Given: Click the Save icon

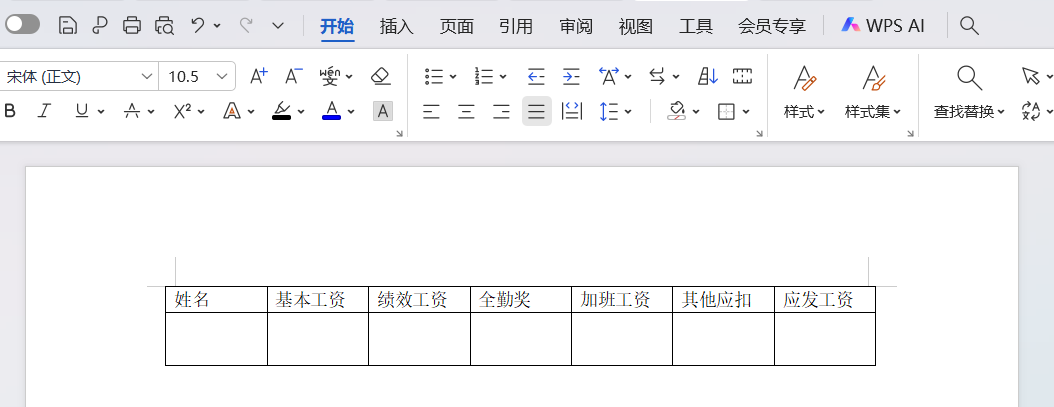Looking at the screenshot, I should coord(67,26).
